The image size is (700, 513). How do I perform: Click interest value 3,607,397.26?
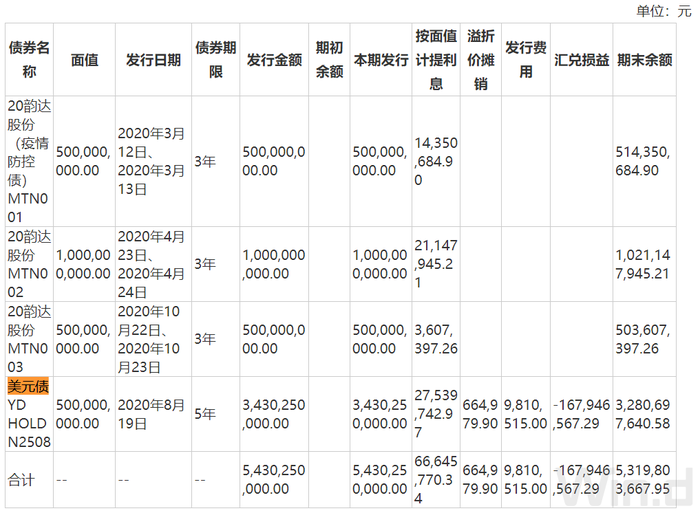436,339
